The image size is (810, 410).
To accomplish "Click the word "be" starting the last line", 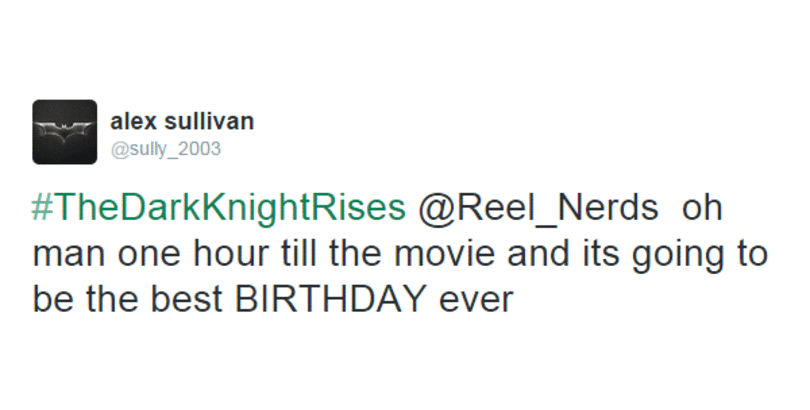I will point(48,298).
